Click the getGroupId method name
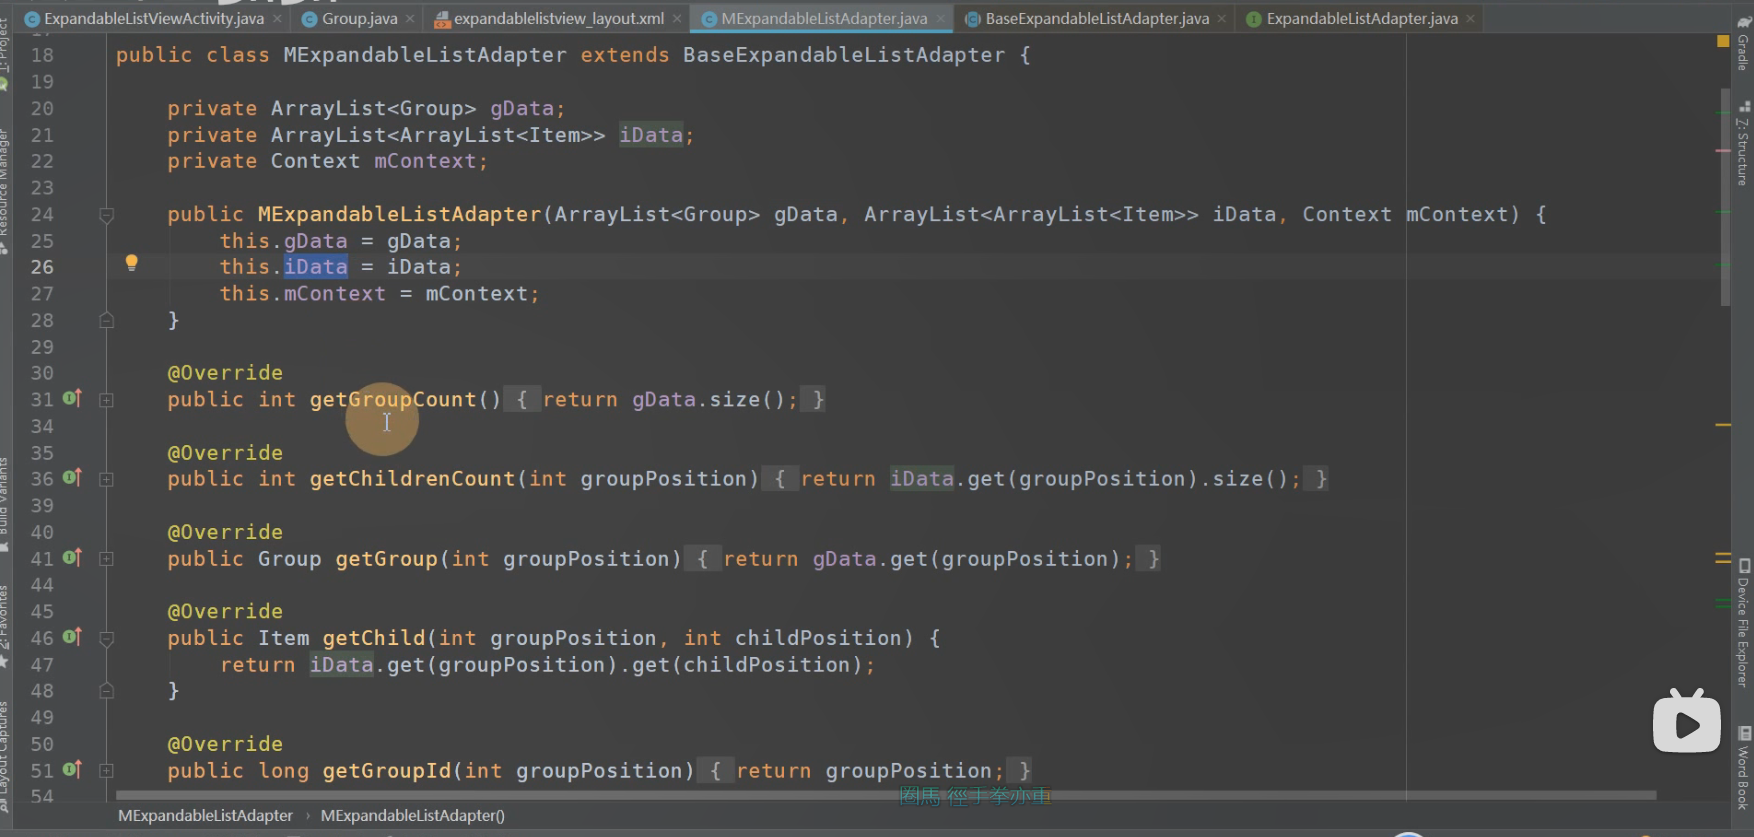 [387, 771]
